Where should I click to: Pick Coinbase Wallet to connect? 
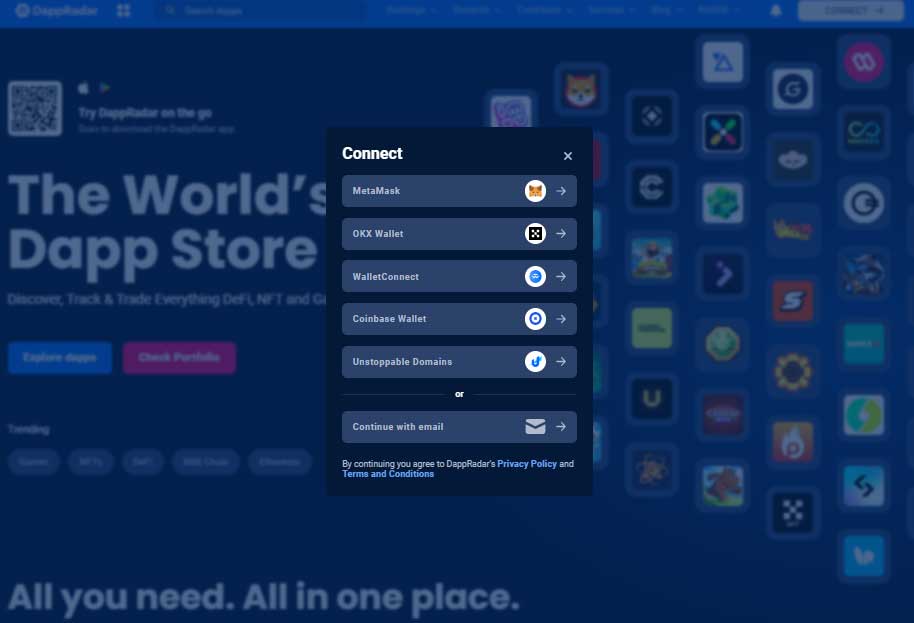point(459,319)
